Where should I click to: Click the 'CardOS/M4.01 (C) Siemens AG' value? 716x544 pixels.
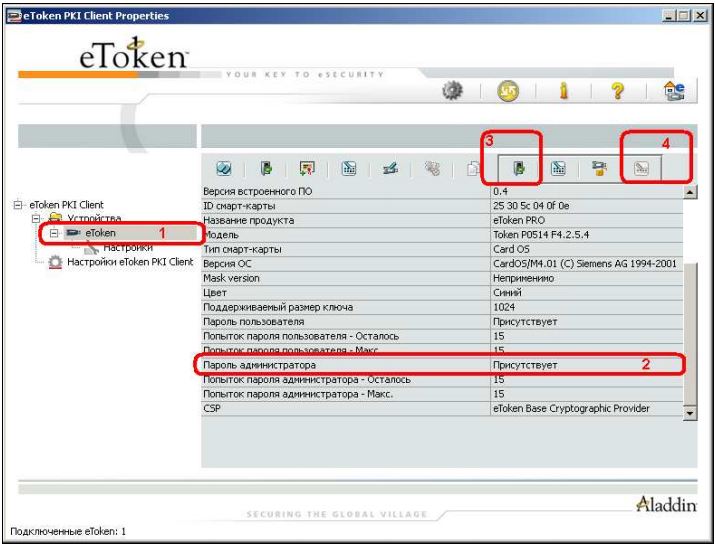tap(584, 264)
